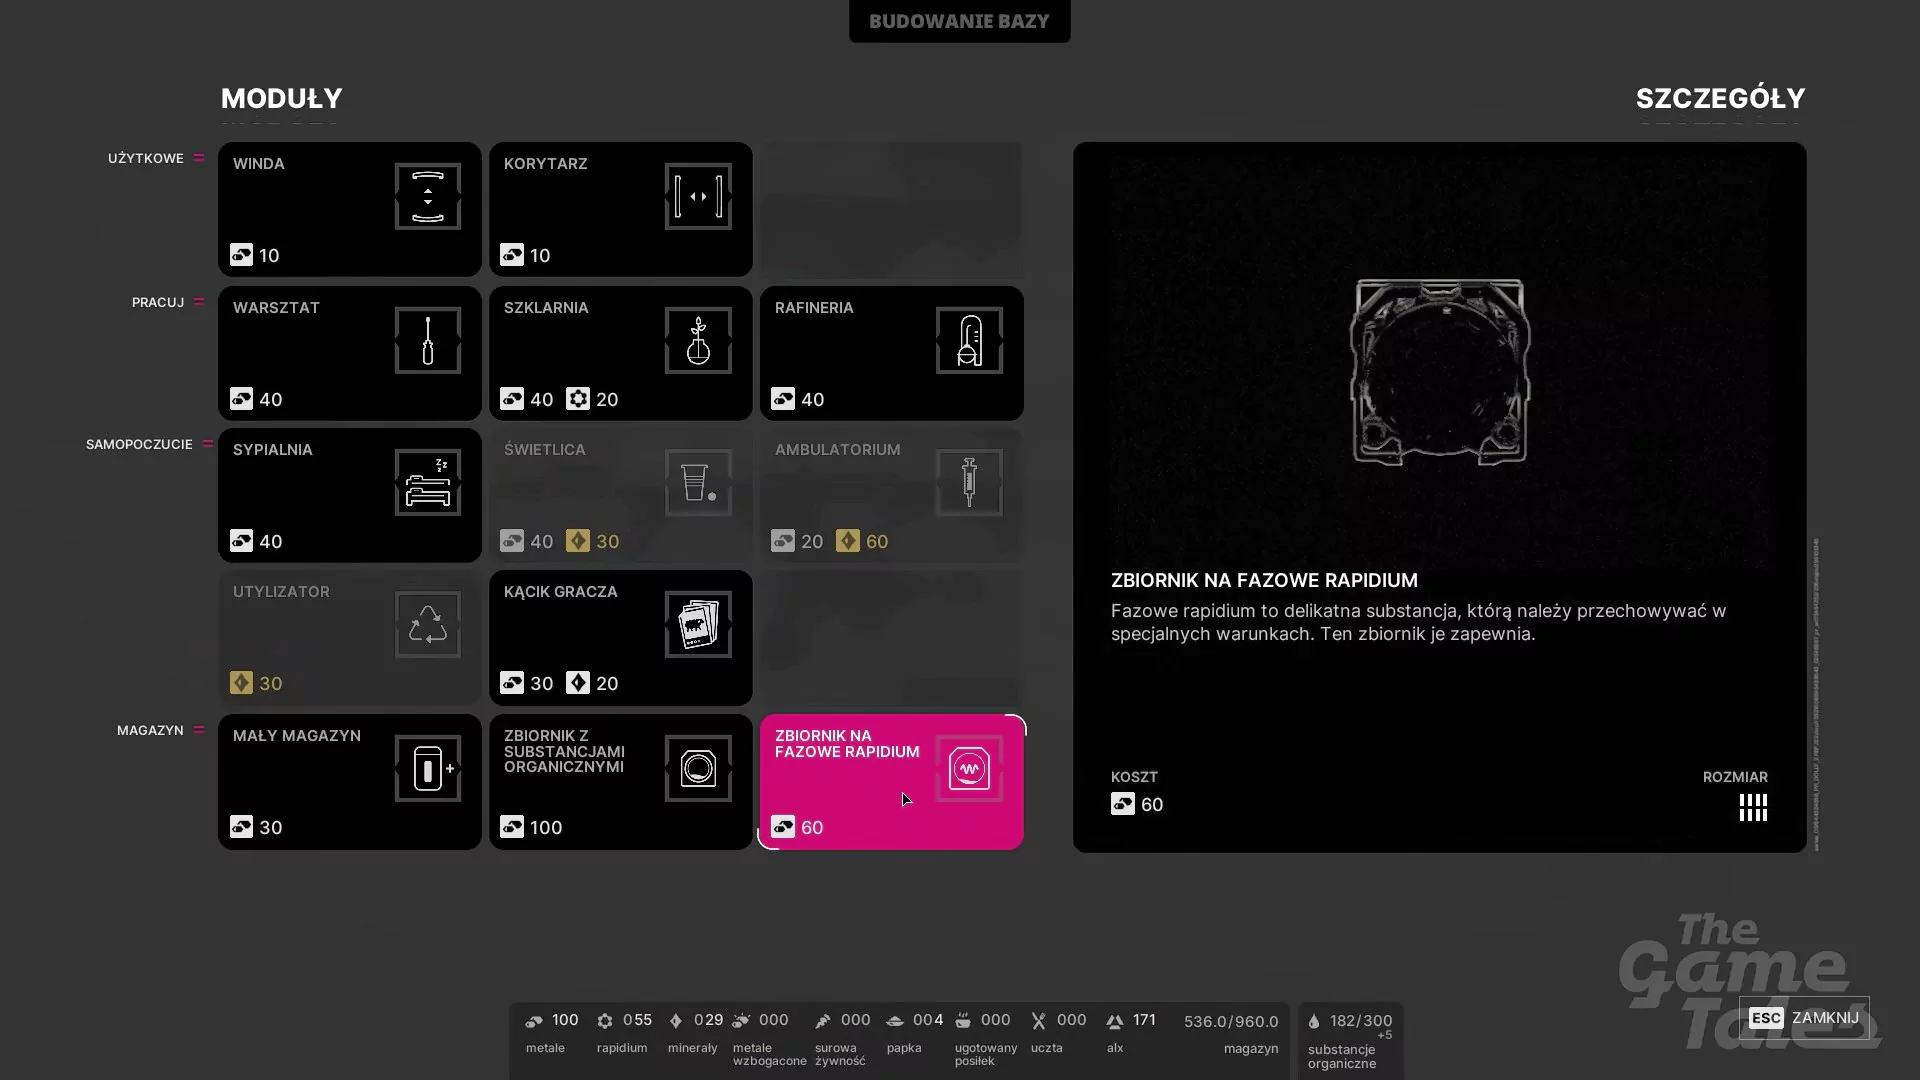This screenshot has height=1080, width=1920.
Task: Click the disabled Ambulatorium module tile
Action: (892, 496)
